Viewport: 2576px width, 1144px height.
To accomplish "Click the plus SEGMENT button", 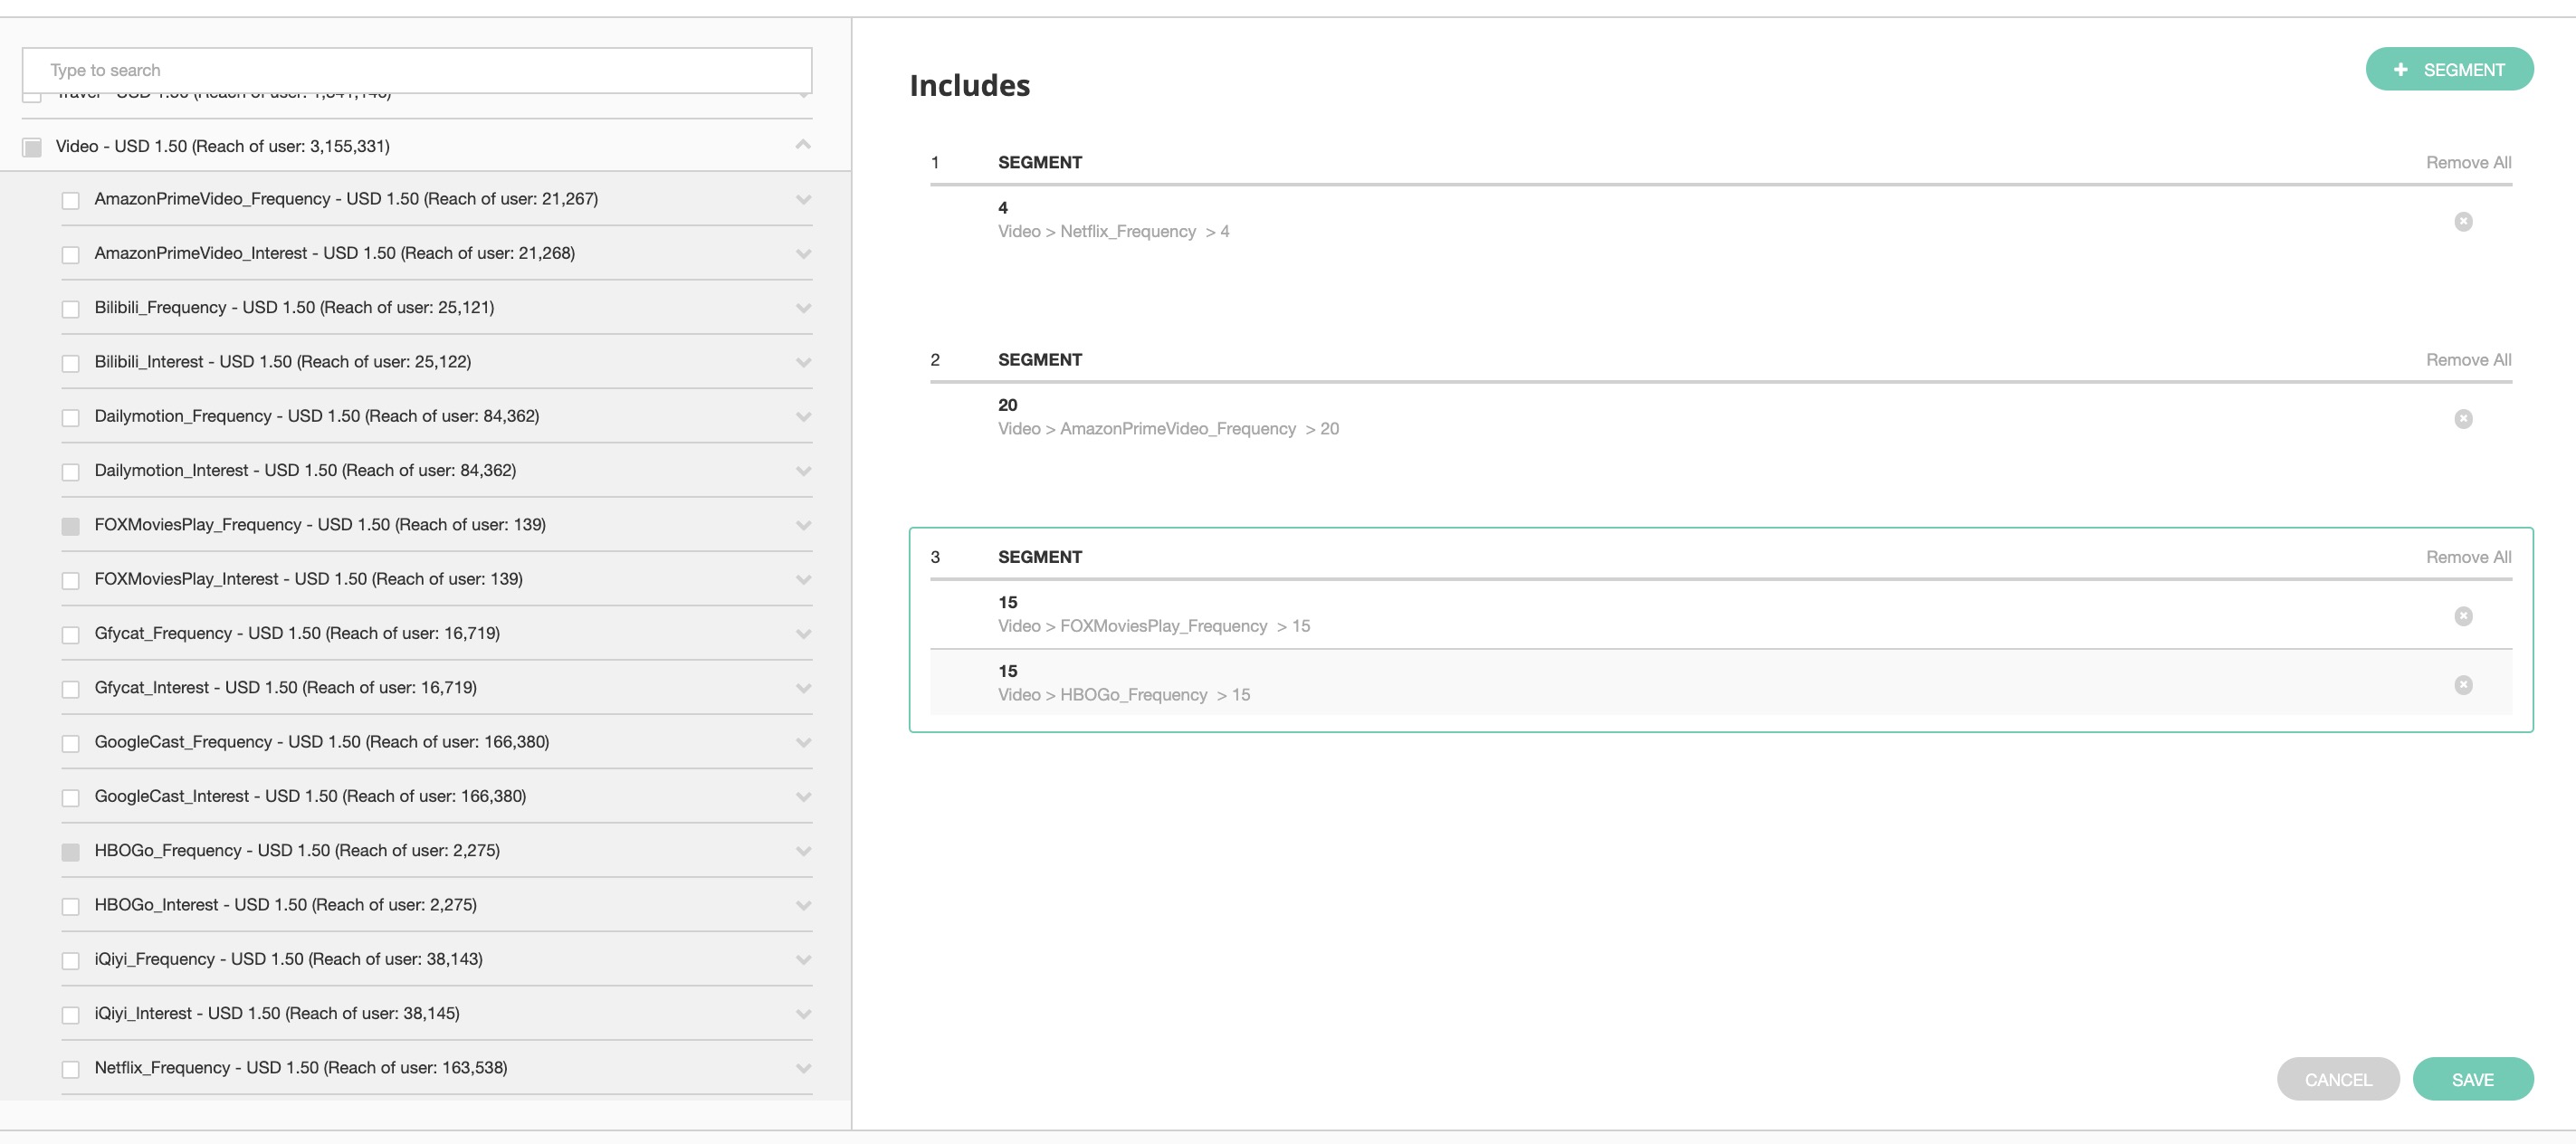I will coord(2449,69).
